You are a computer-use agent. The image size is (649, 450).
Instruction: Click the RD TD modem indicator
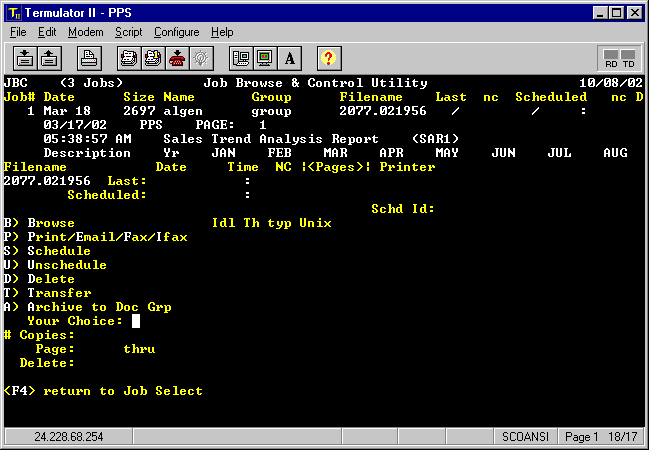(620, 58)
